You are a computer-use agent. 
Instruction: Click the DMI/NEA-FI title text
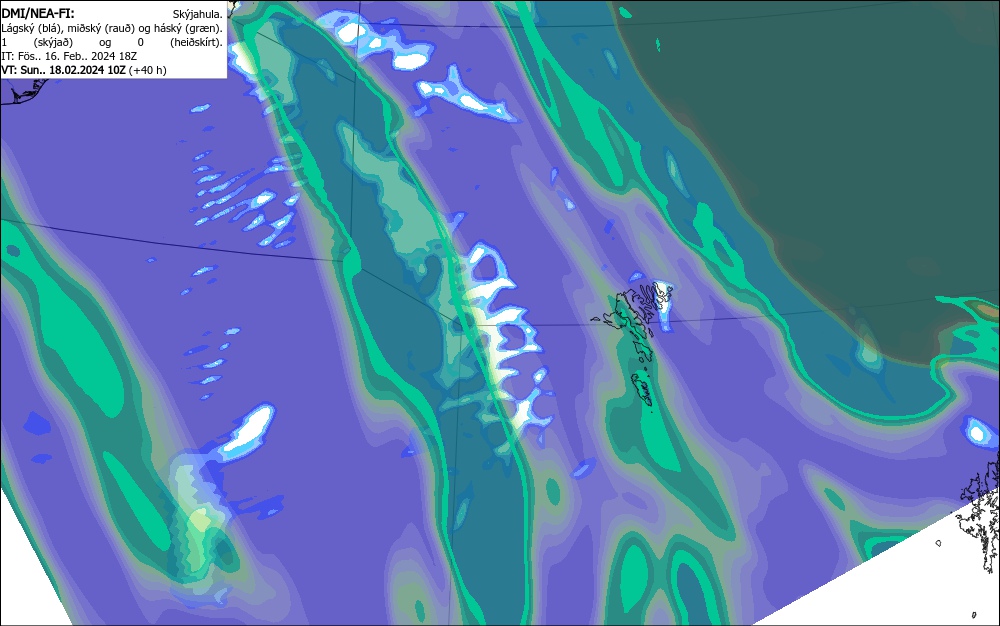[38, 13]
